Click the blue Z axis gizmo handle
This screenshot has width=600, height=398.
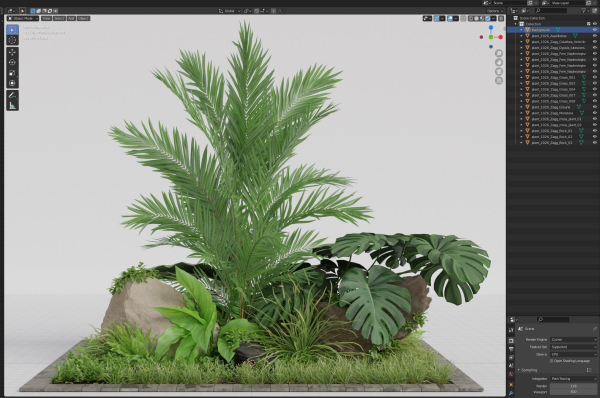[x=491, y=28]
